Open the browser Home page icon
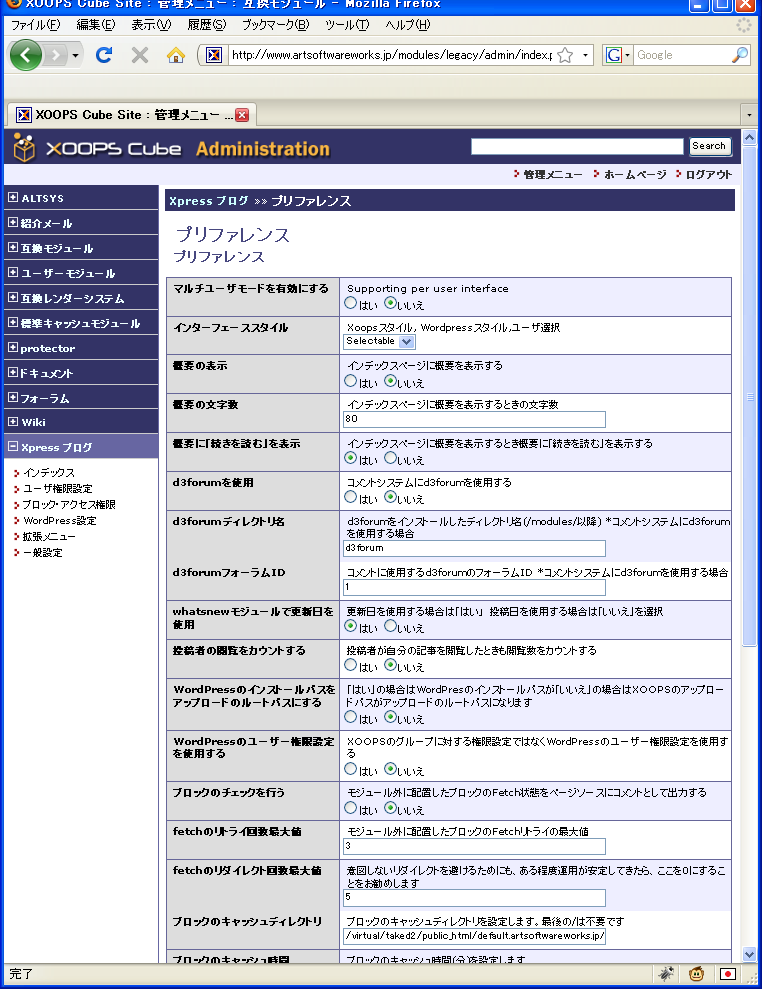Viewport: 762px width, 989px height. [x=175, y=55]
